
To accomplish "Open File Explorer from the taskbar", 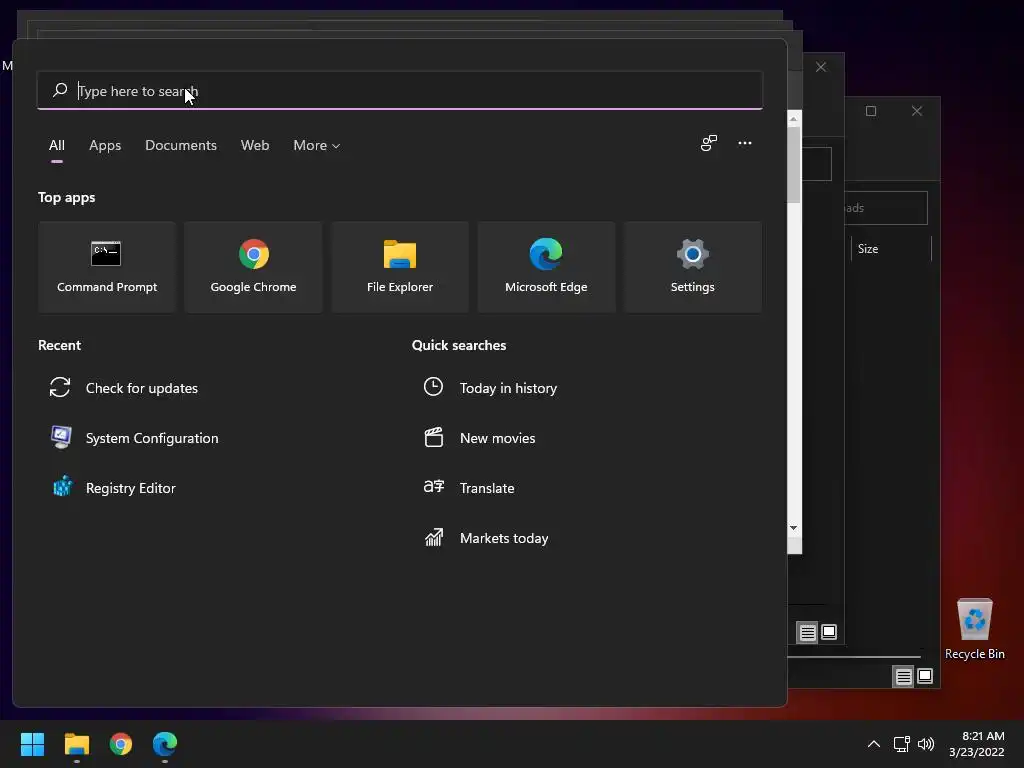I will [x=76, y=744].
